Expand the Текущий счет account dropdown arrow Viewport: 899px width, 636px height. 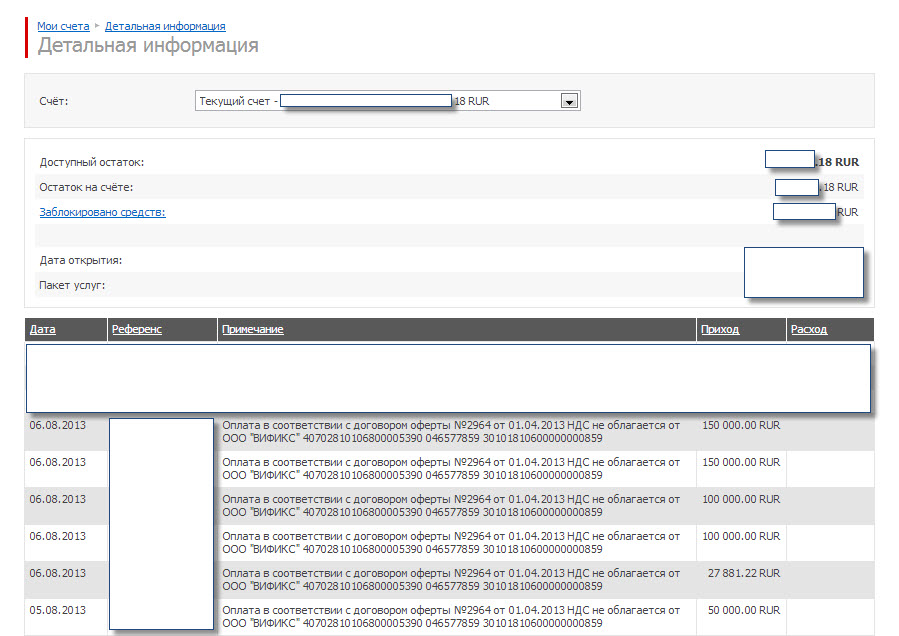click(569, 101)
